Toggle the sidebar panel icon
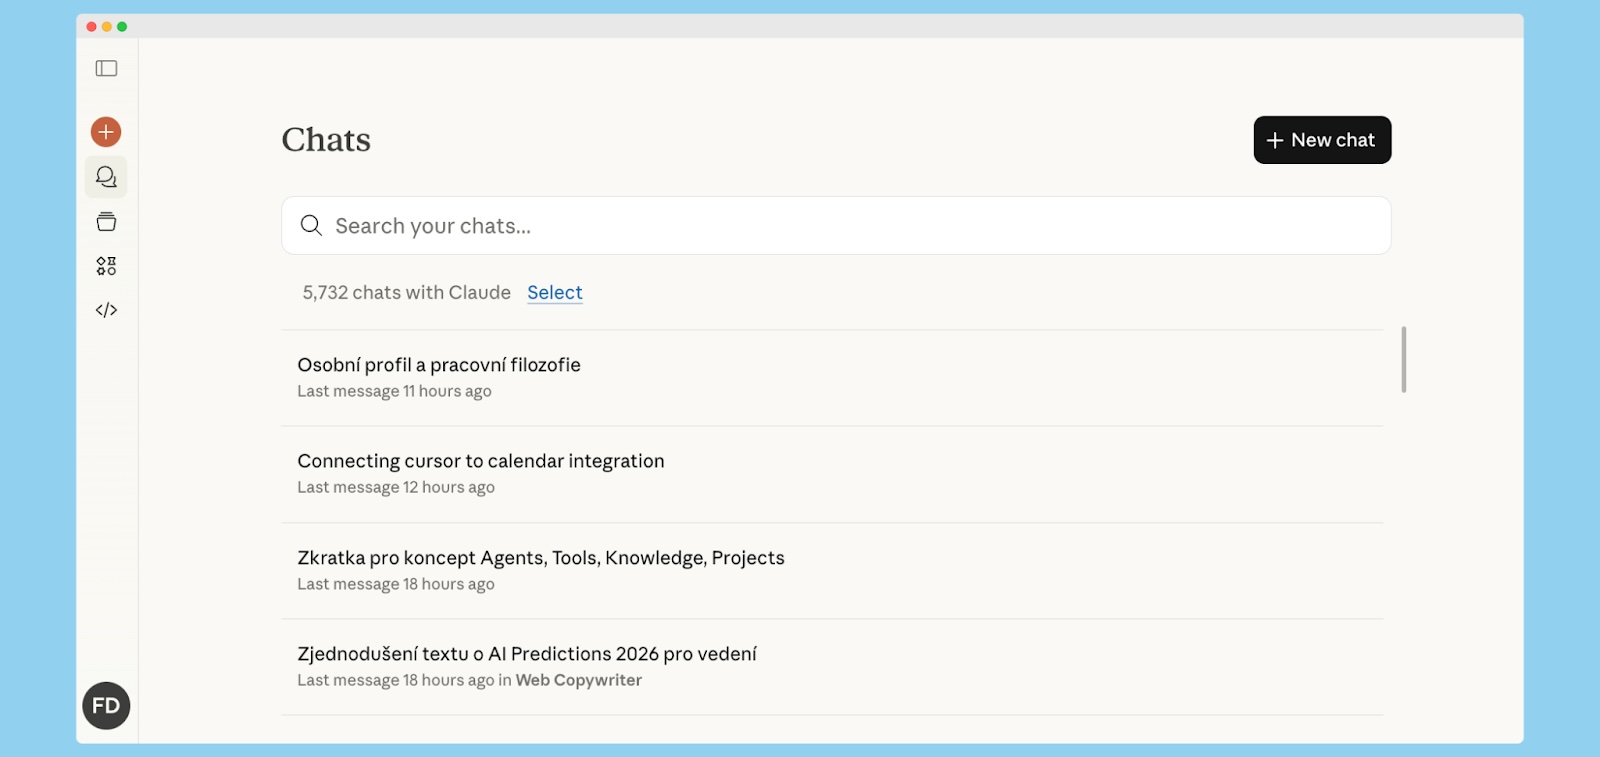Image resolution: width=1600 pixels, height=757 pixels. pyautogui.click(x=106, y=68)
